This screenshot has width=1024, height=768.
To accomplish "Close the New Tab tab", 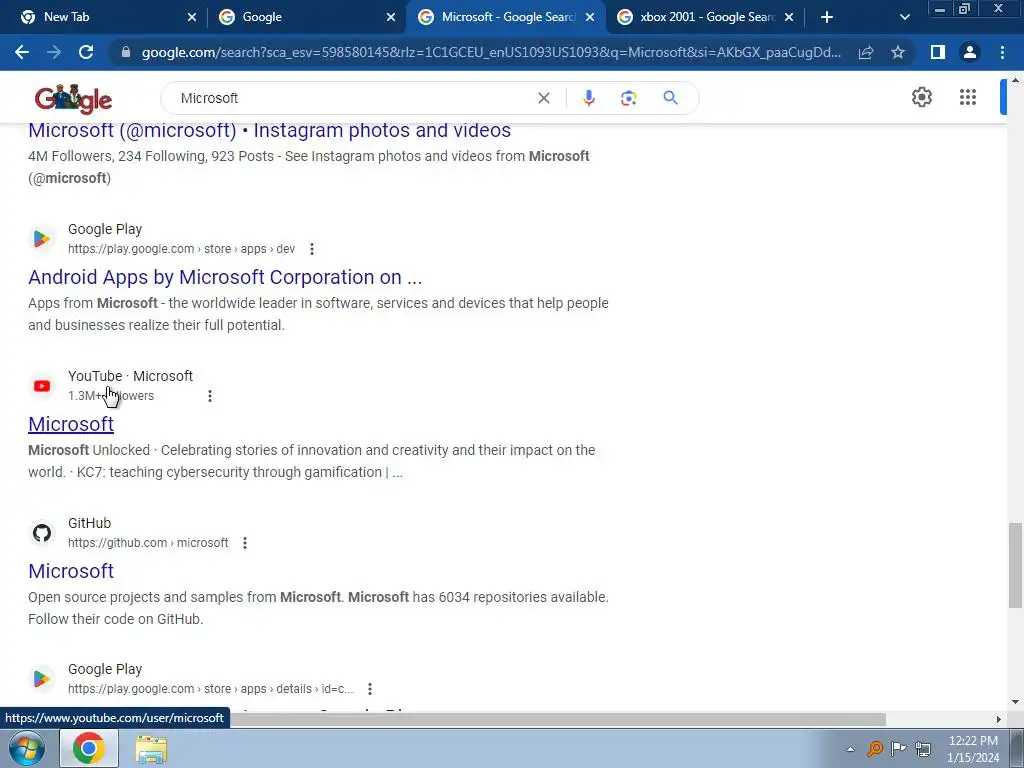I will pyautogui.click(x=191, y=17).
